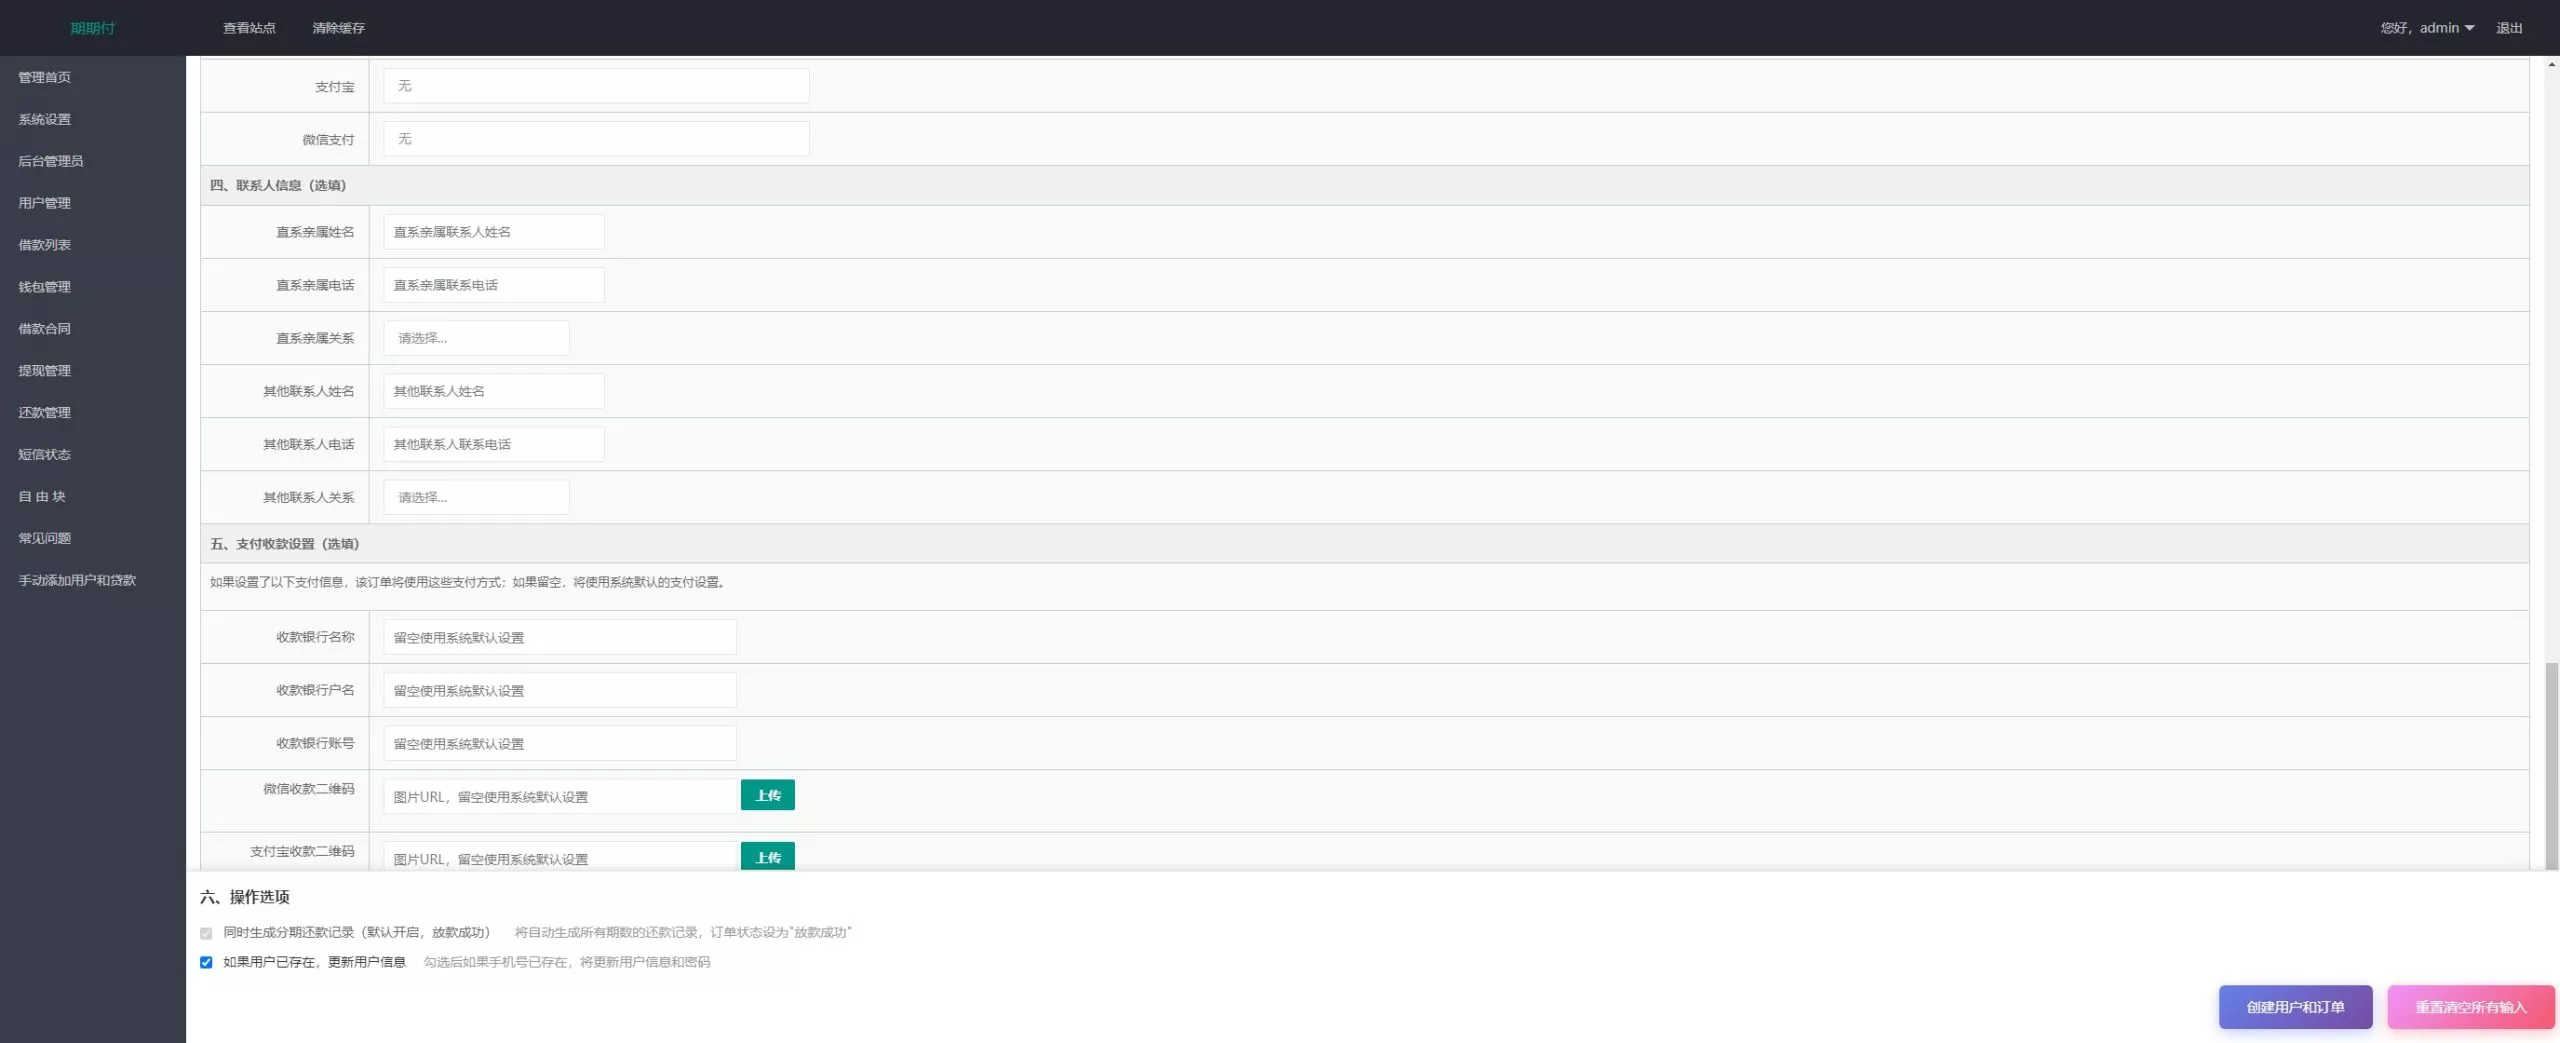Select 清除缓存 in top bar
This screenshot has width=2560, height=1043.
tap(338, 28)
